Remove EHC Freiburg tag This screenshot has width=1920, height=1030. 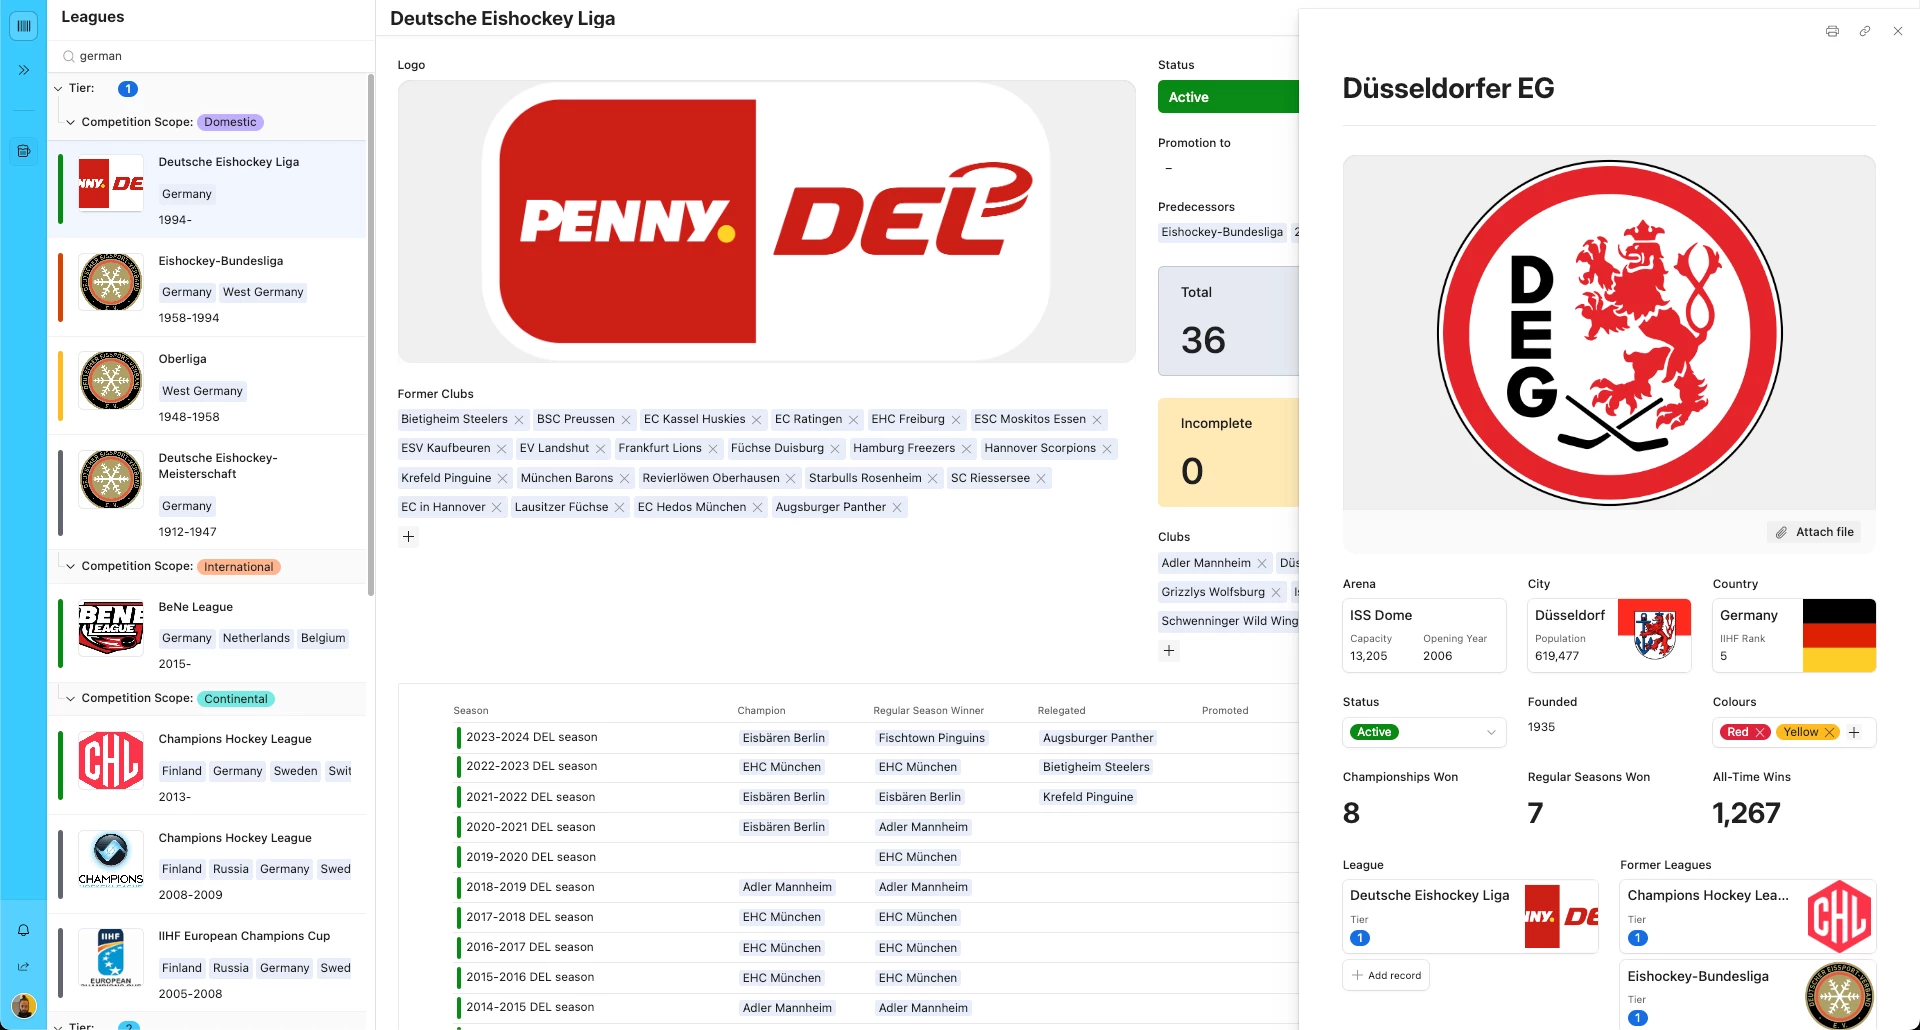[956, 420]
